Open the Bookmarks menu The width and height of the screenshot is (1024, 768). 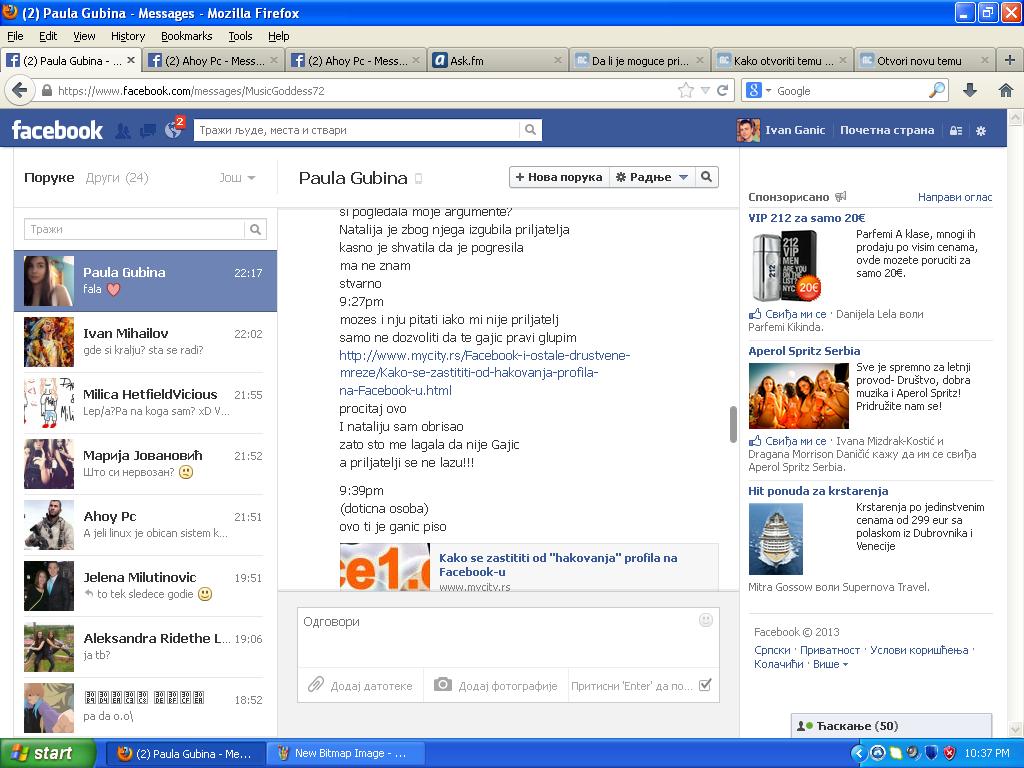tap(186, 36)
